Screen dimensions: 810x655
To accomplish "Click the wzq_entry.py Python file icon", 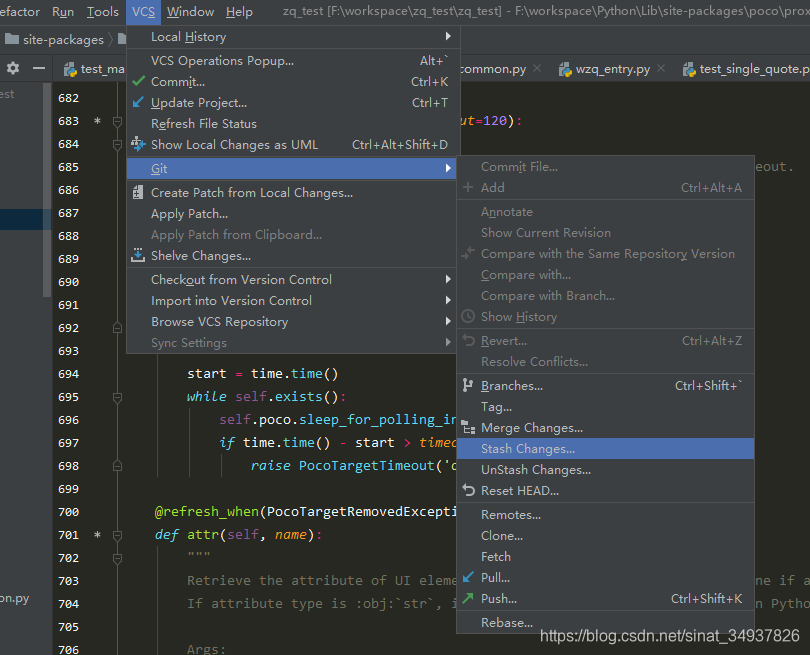I will coord(565,69).
